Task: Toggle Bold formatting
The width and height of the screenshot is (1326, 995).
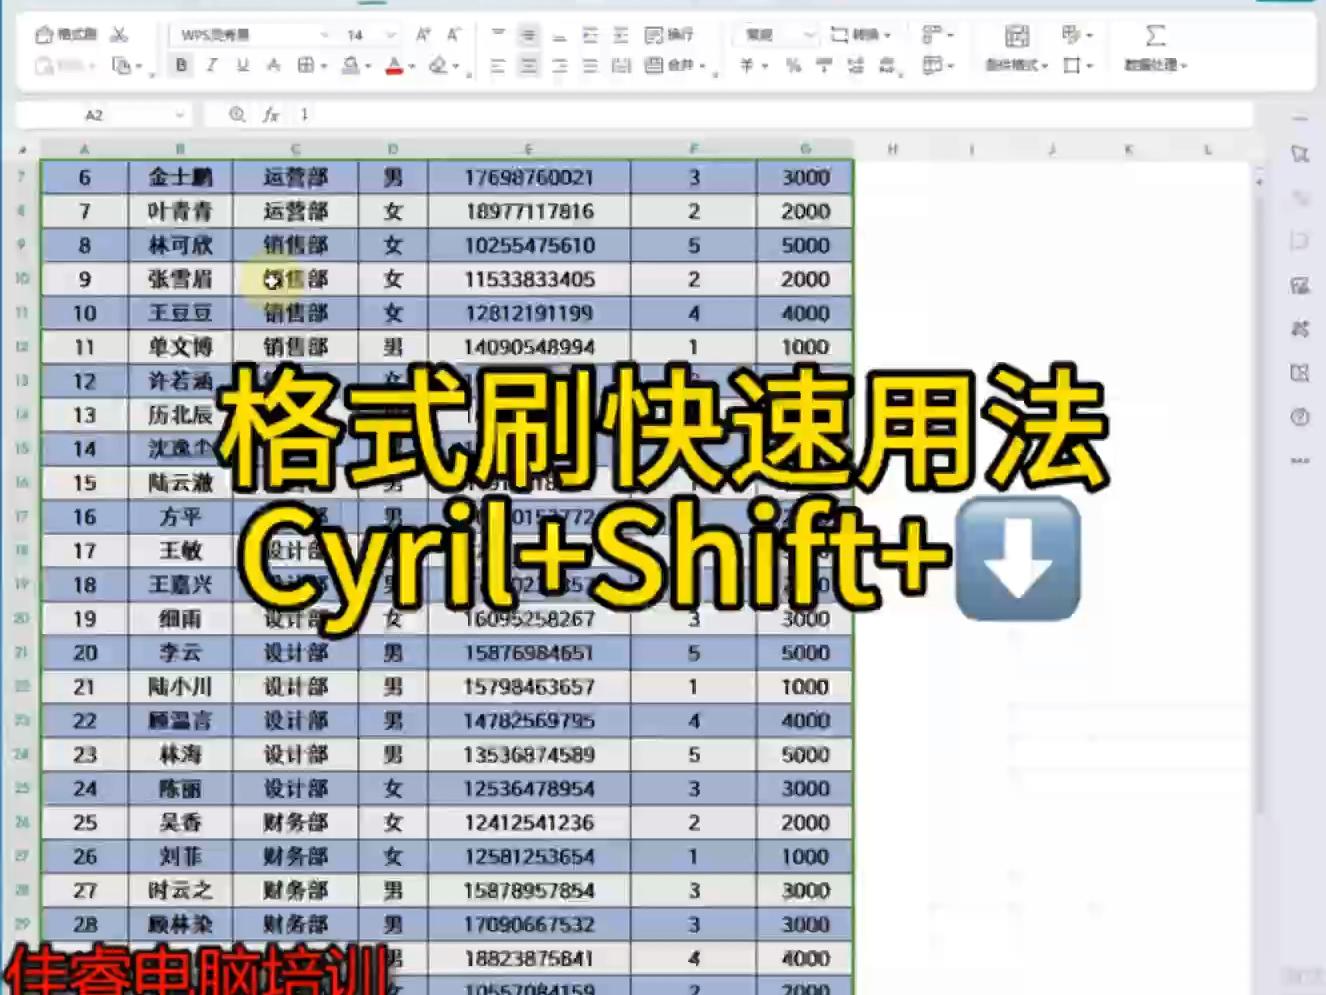Action: tap(181, 66)
